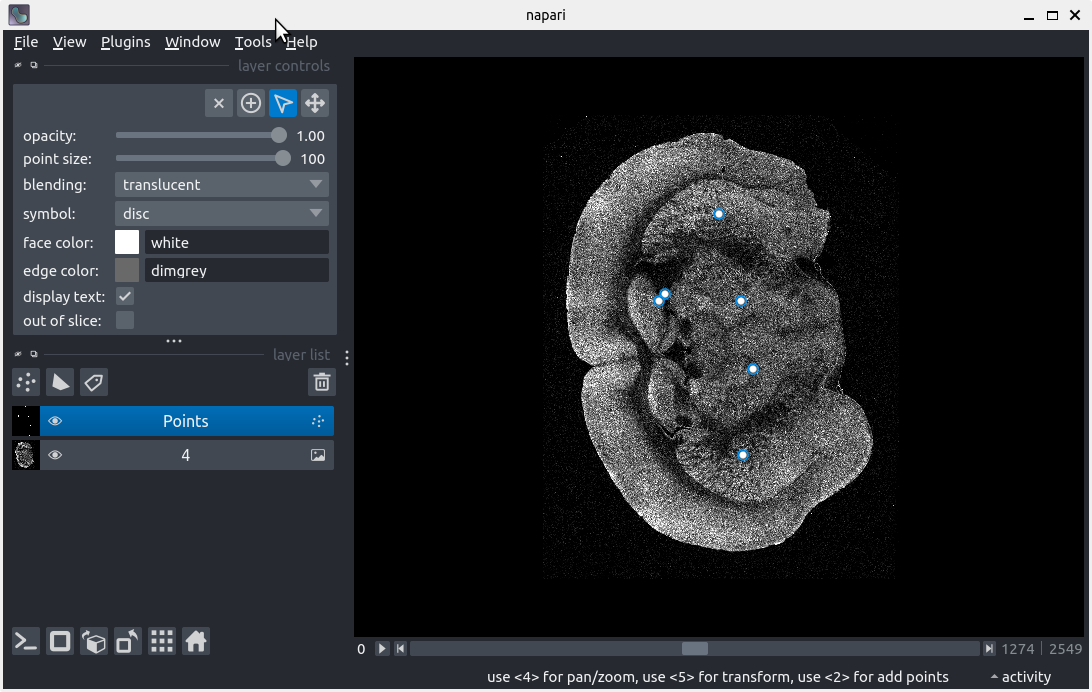Reset view with home icon
Screen dimensions: 1092x692
tap(196, 642)
